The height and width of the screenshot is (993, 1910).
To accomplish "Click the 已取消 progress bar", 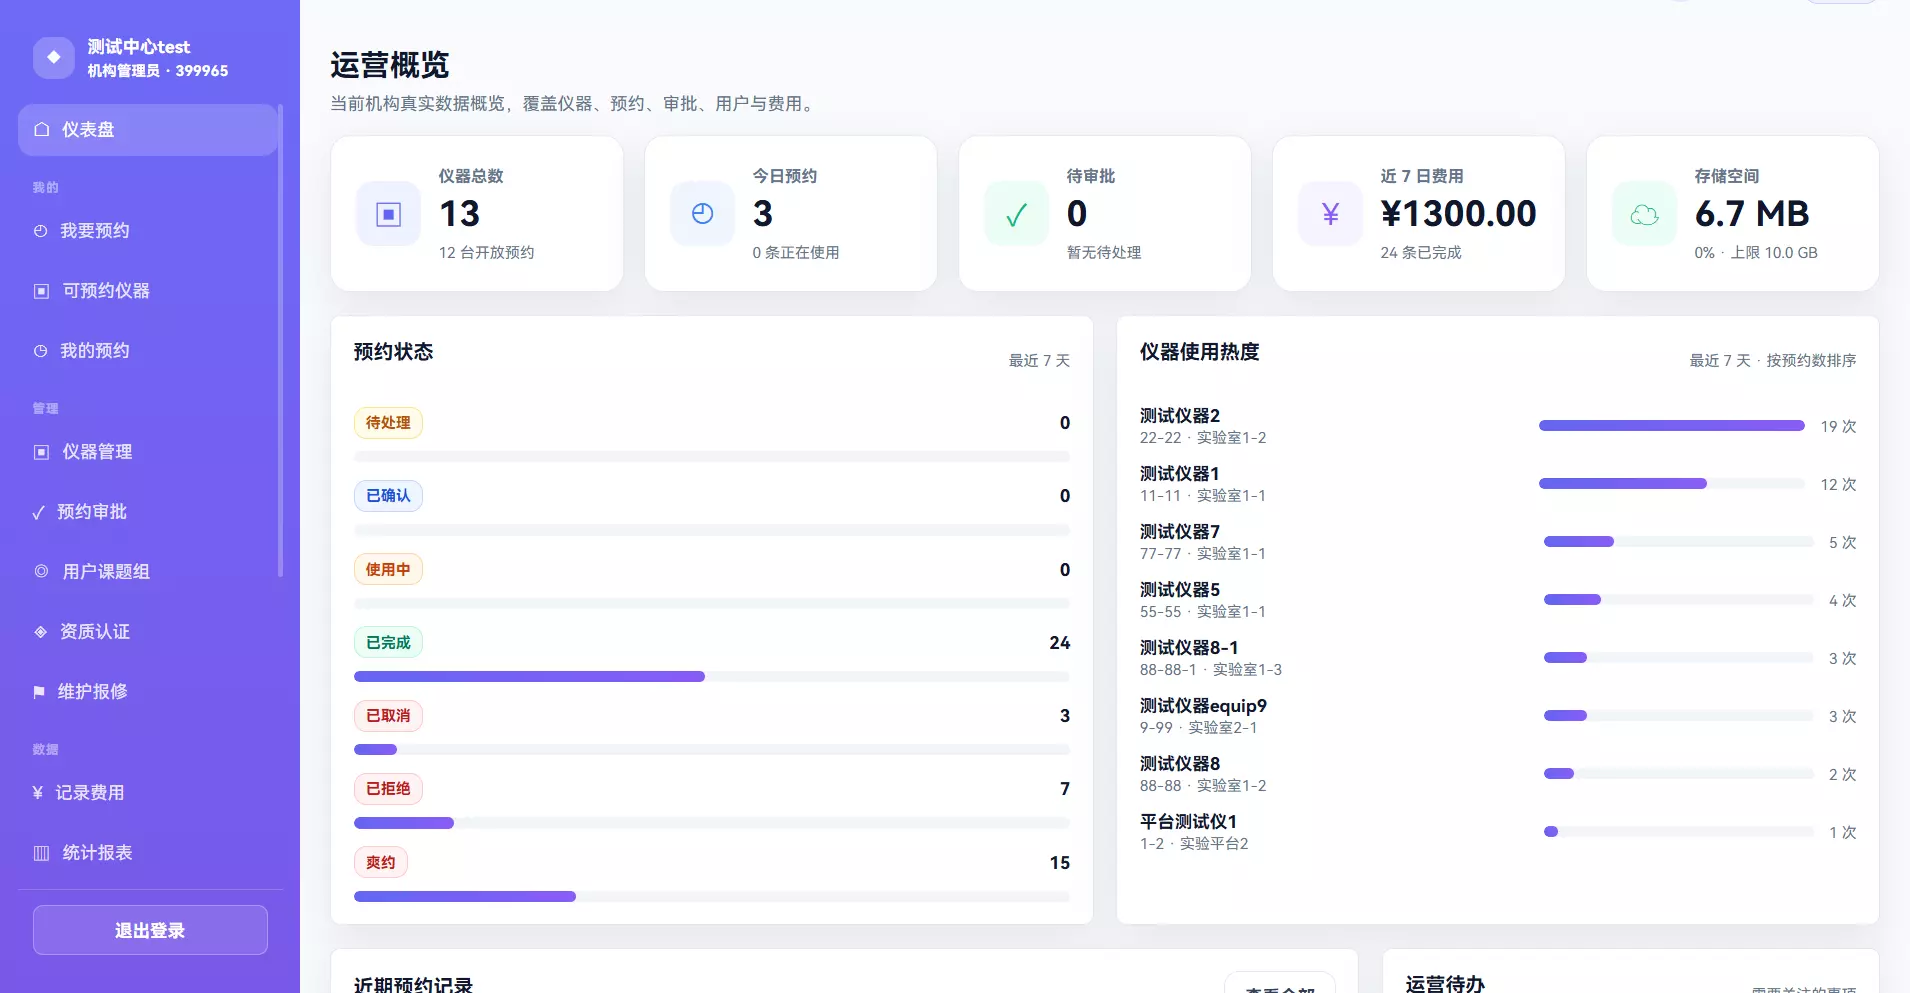I will click(x=712, y=750).
